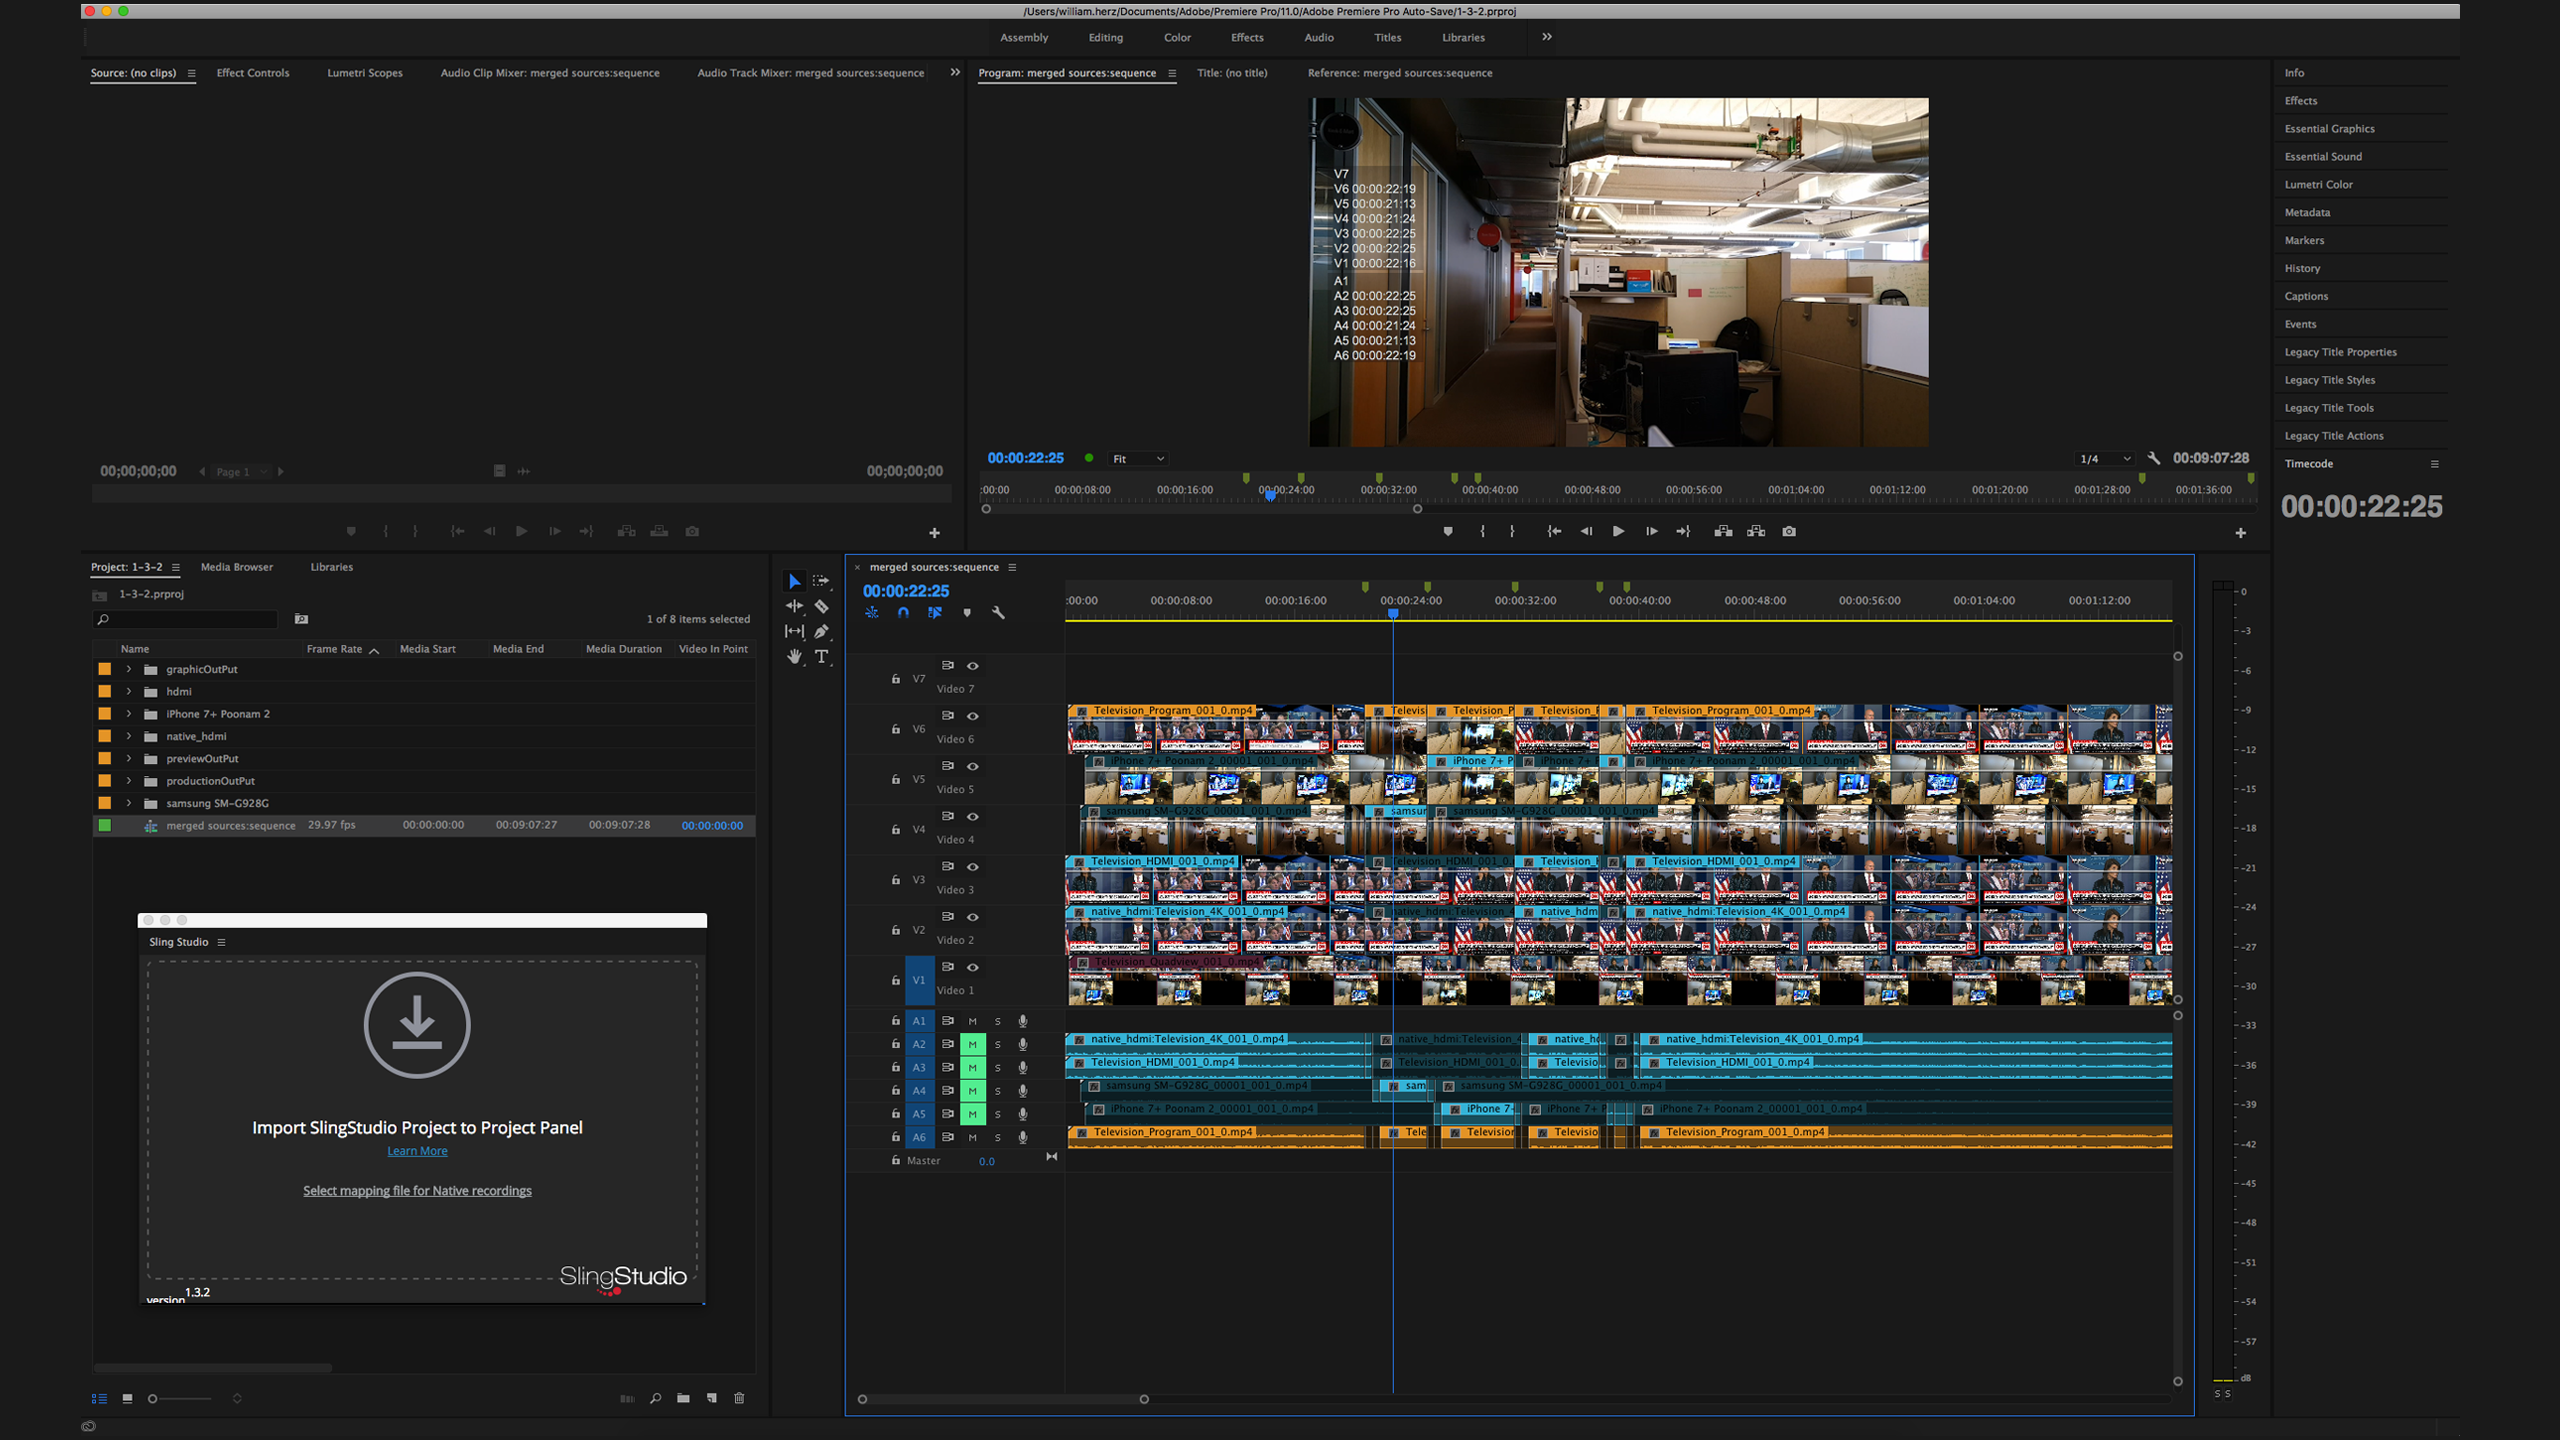
Task: Unmute audio track A3
Action: click(972, 1067)
